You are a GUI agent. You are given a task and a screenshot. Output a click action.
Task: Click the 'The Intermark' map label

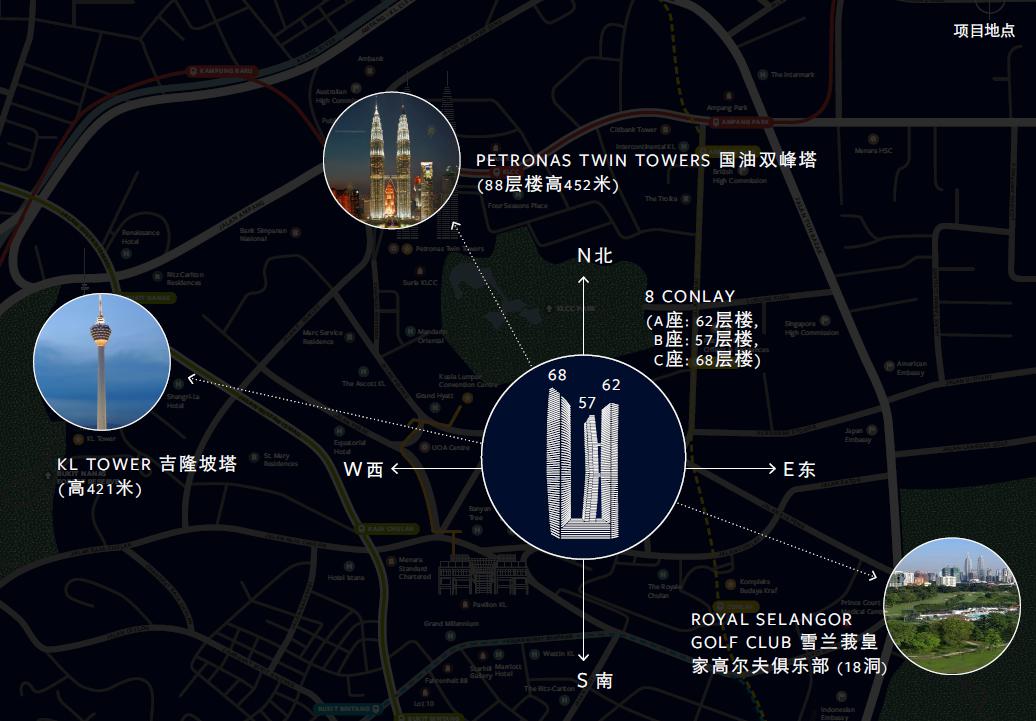792,75
